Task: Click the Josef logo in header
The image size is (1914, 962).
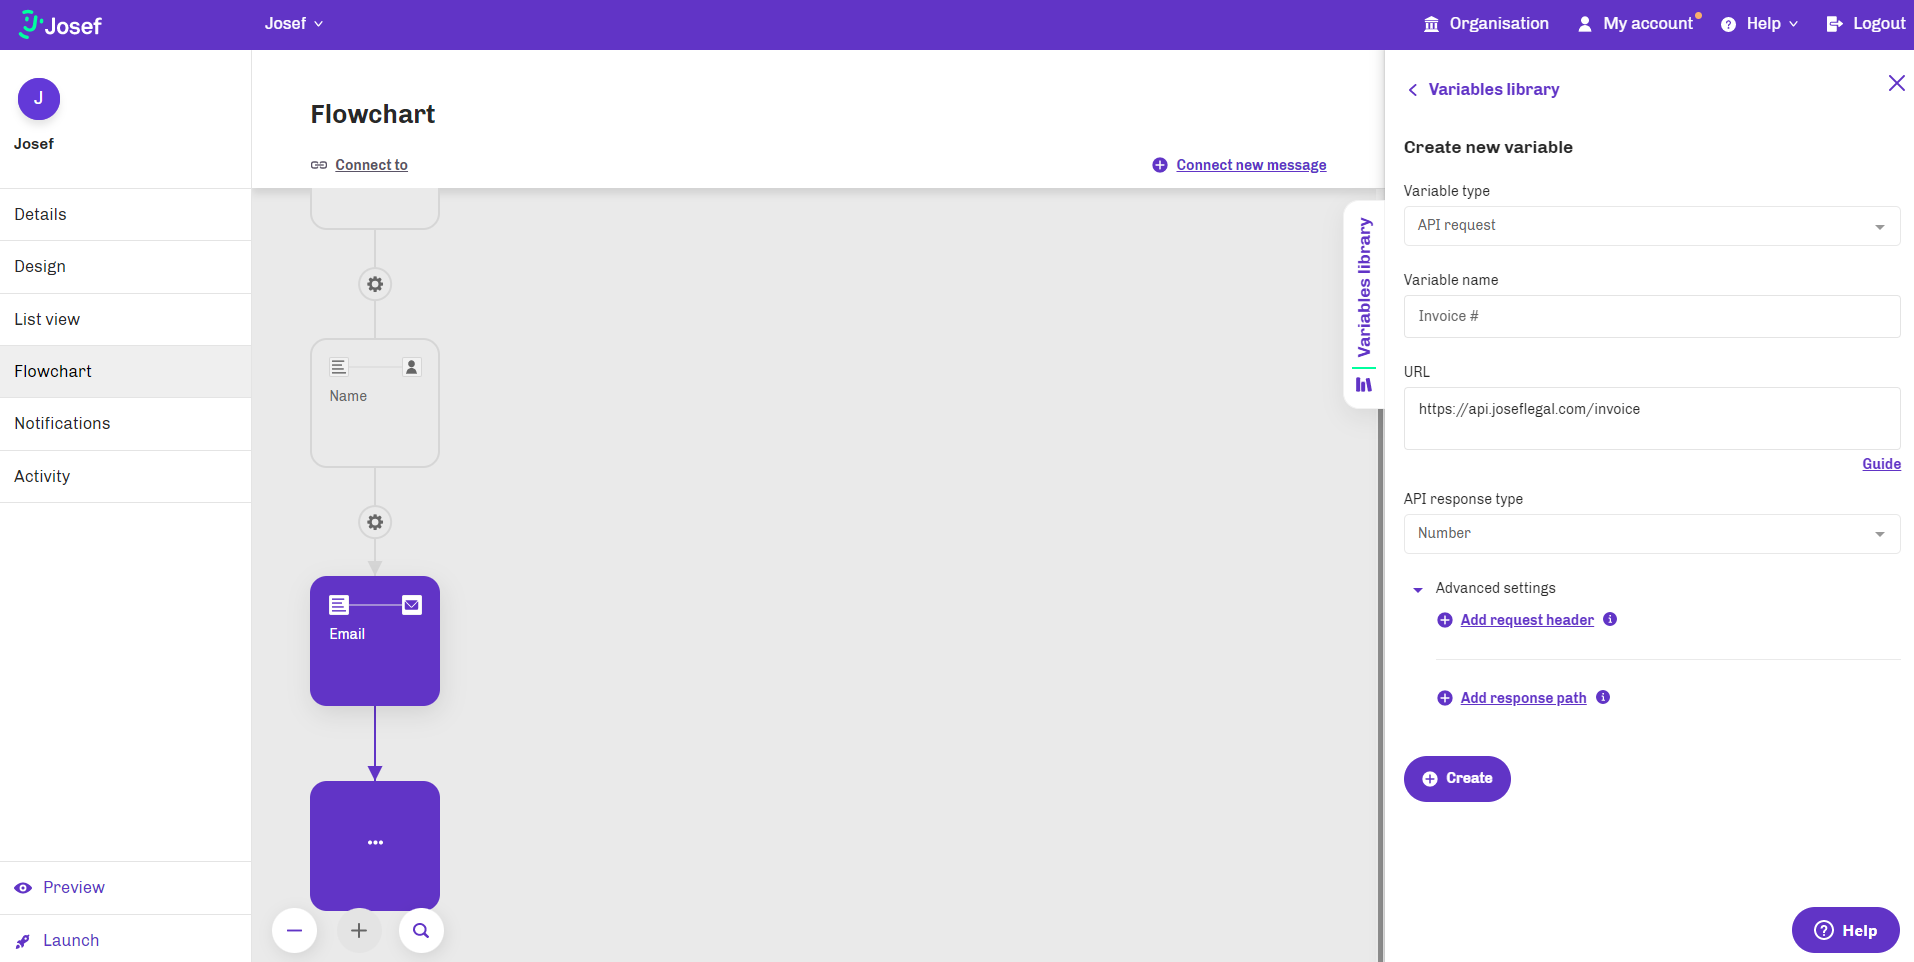Action: (60, 24)
